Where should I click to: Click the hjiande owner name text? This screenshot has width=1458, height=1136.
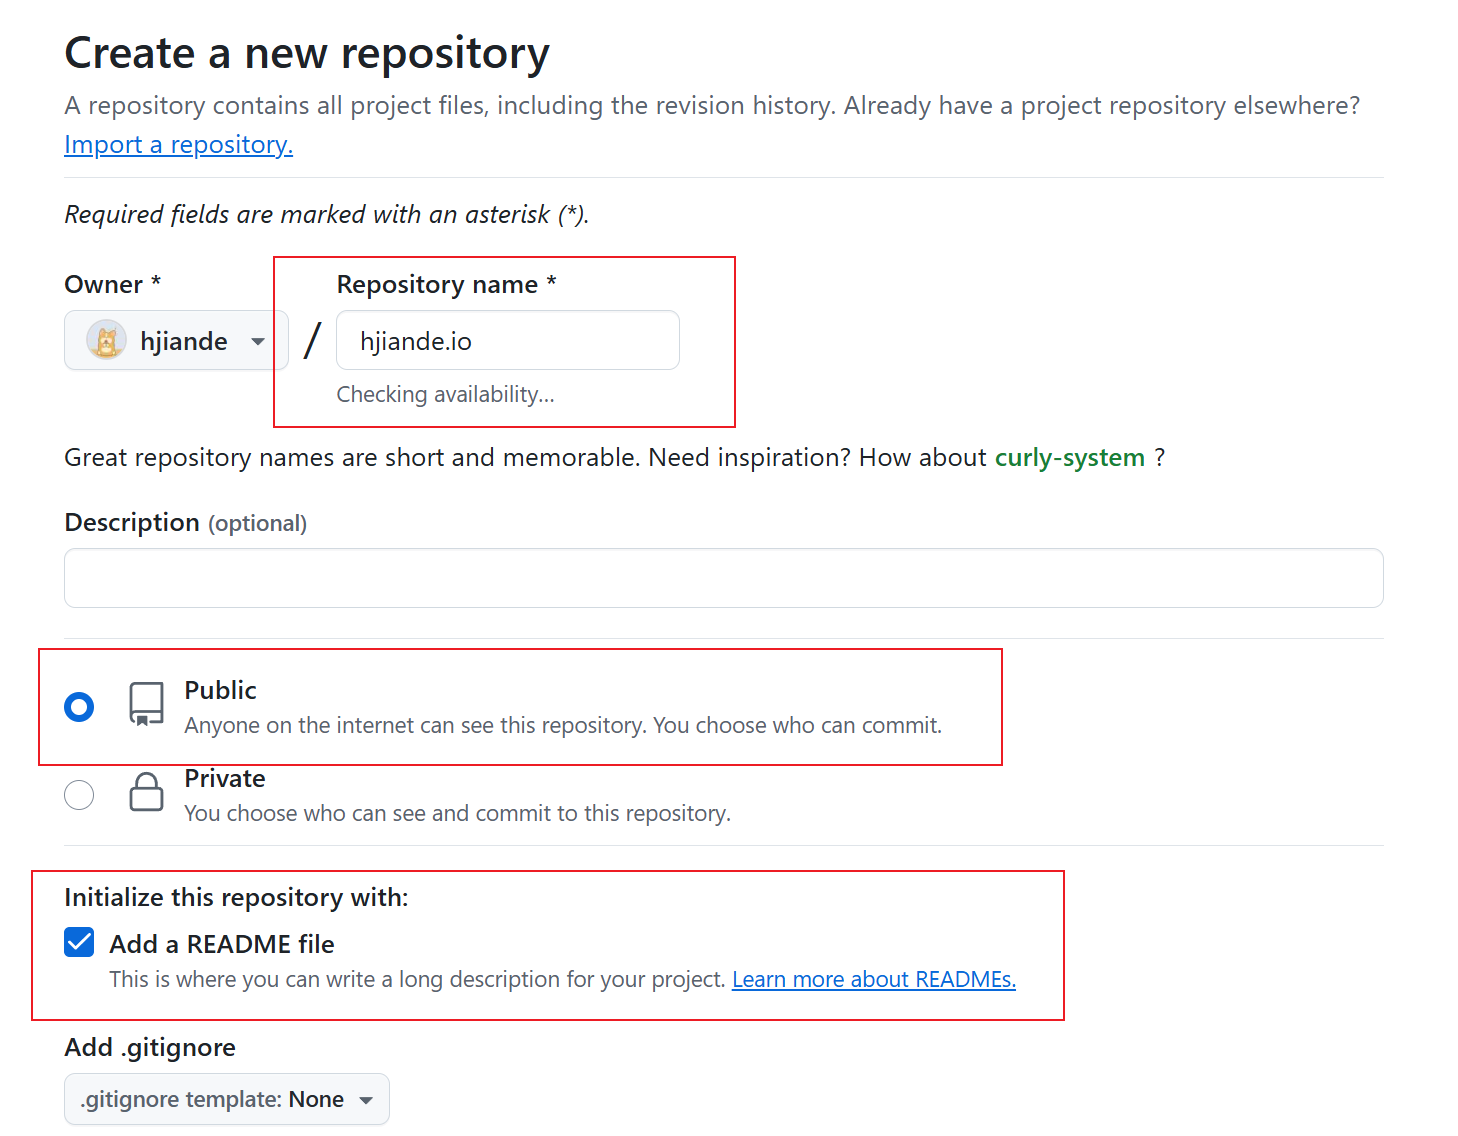pos(184,342)
